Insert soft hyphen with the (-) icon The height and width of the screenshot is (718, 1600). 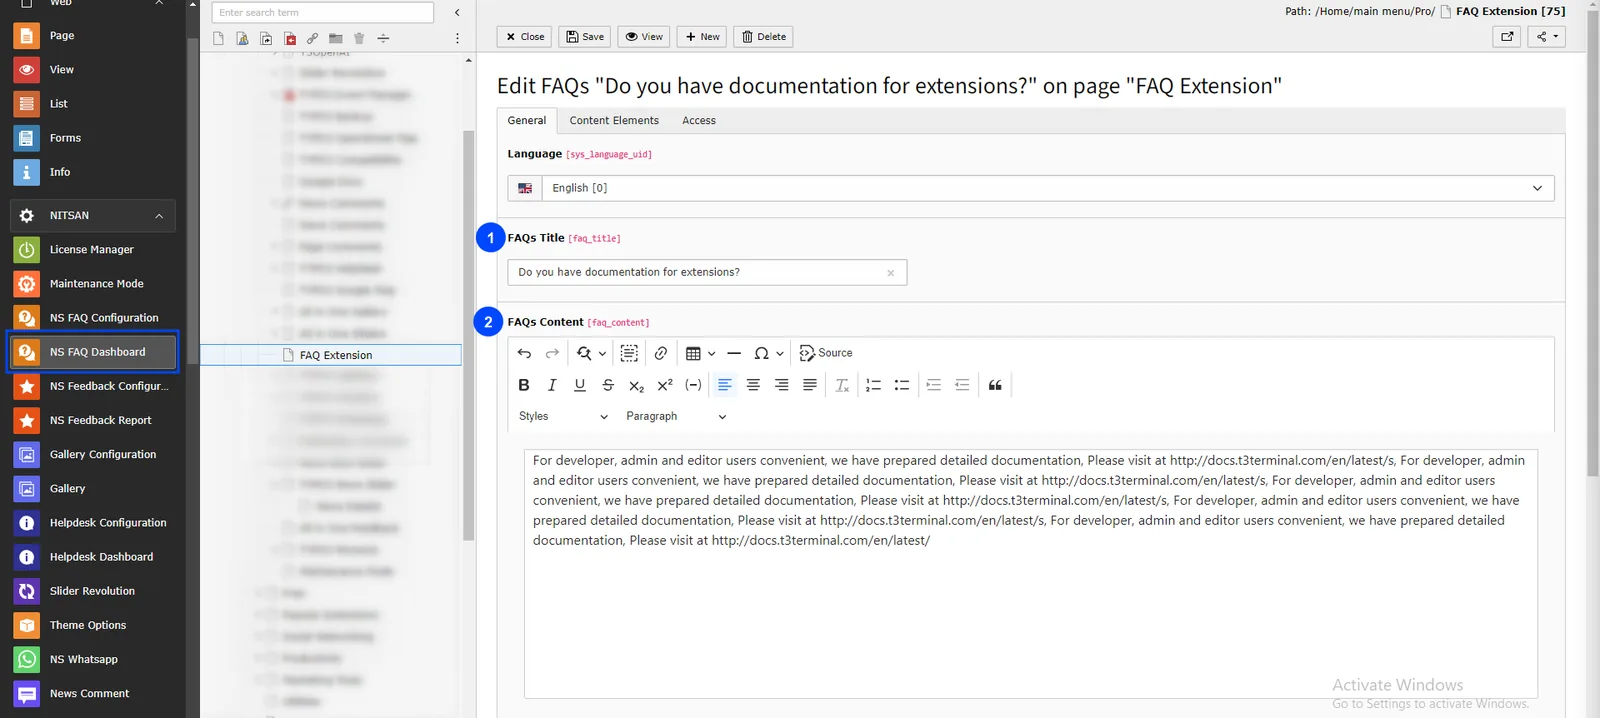pyautogui.click(x=693, y=385)
